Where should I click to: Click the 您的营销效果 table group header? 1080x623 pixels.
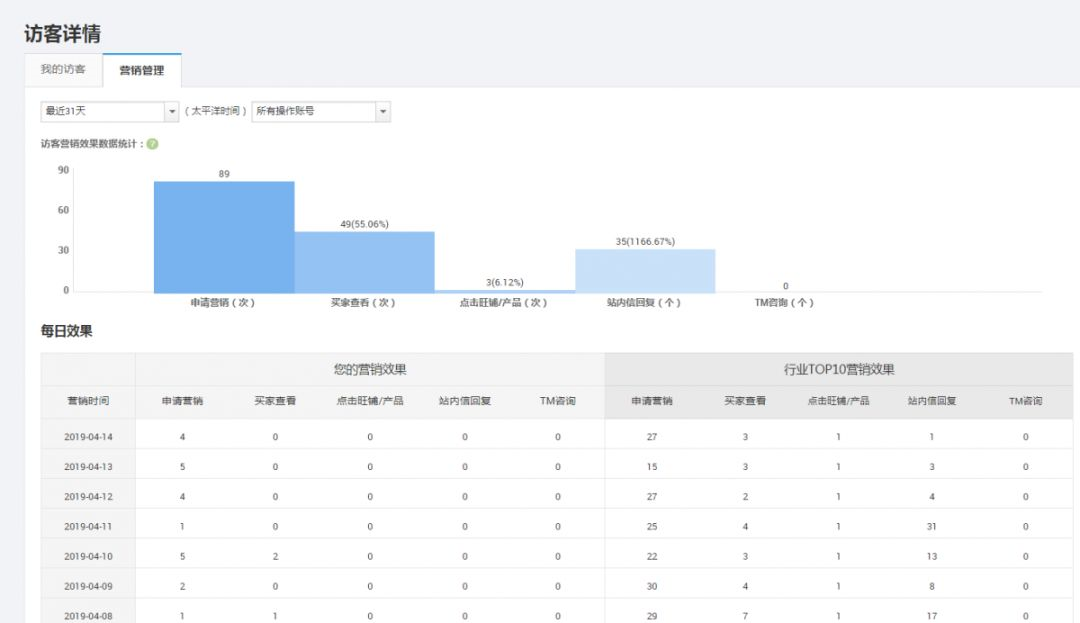[370, 370]
